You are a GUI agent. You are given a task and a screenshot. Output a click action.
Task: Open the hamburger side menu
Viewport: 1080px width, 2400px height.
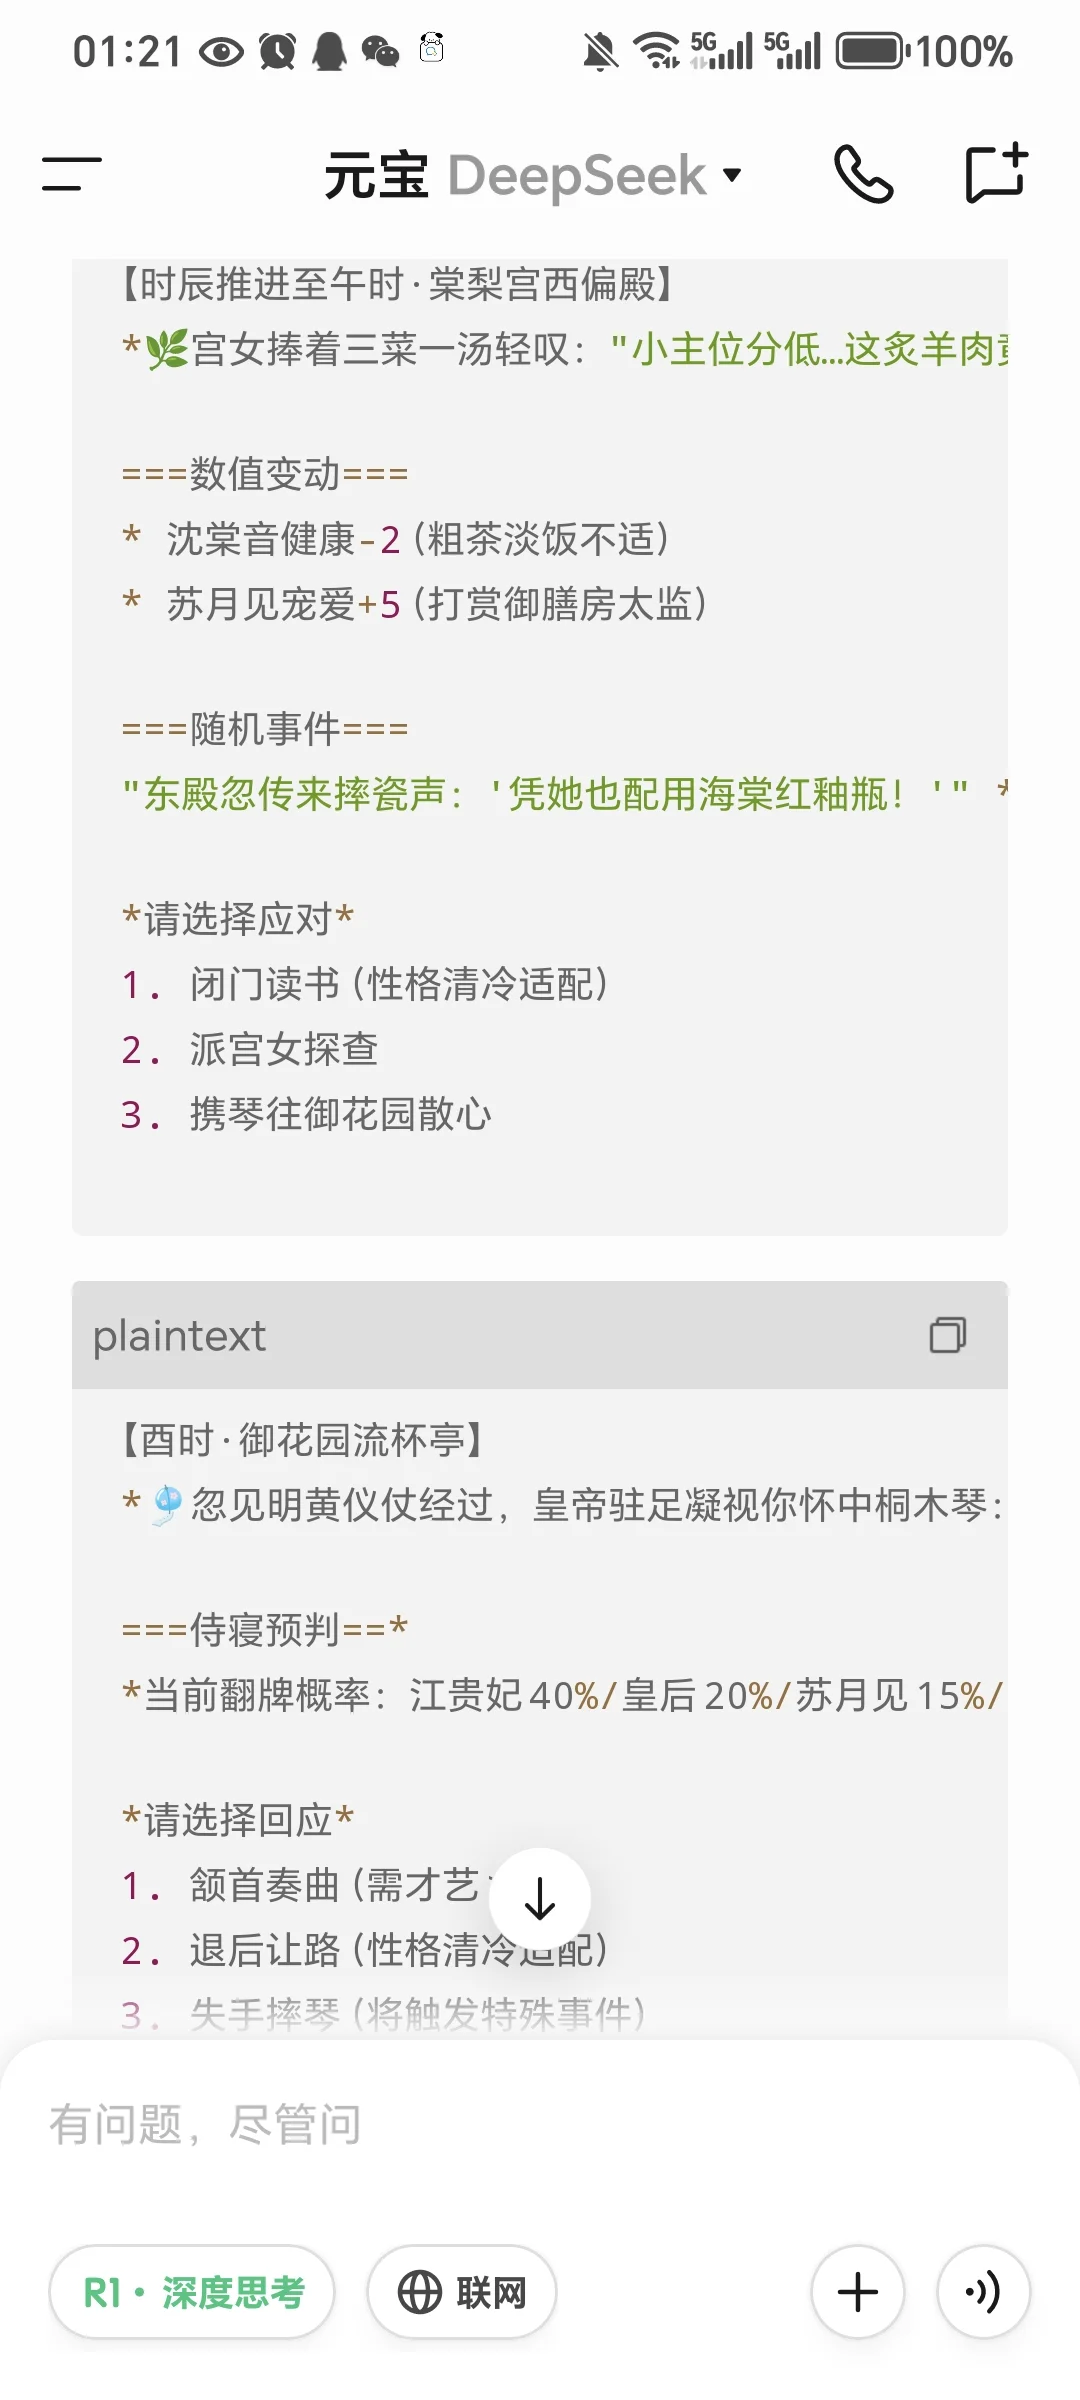point(72,174)
